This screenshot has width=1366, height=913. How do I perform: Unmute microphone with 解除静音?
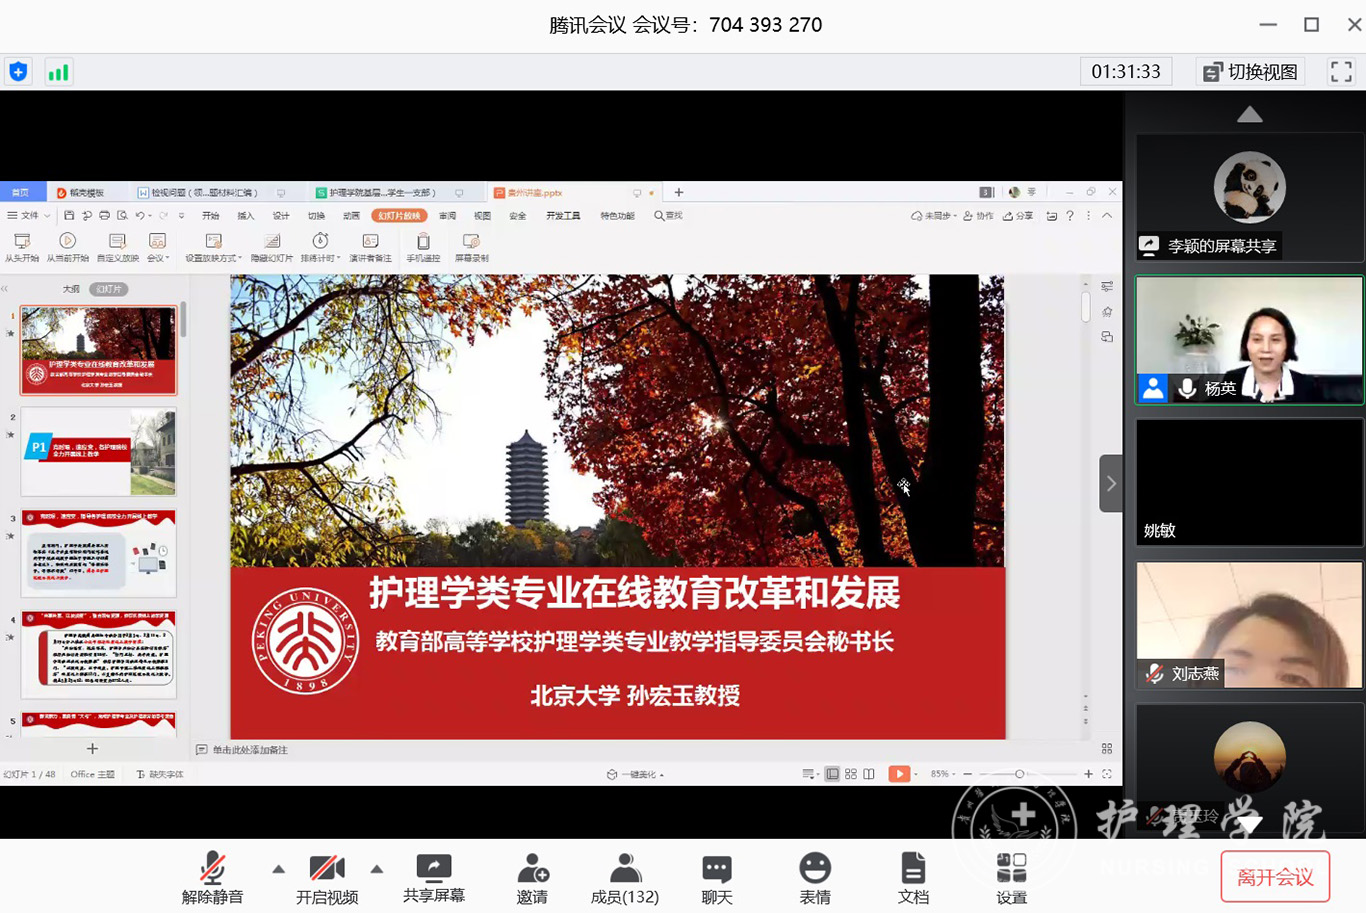pos(212,878)
